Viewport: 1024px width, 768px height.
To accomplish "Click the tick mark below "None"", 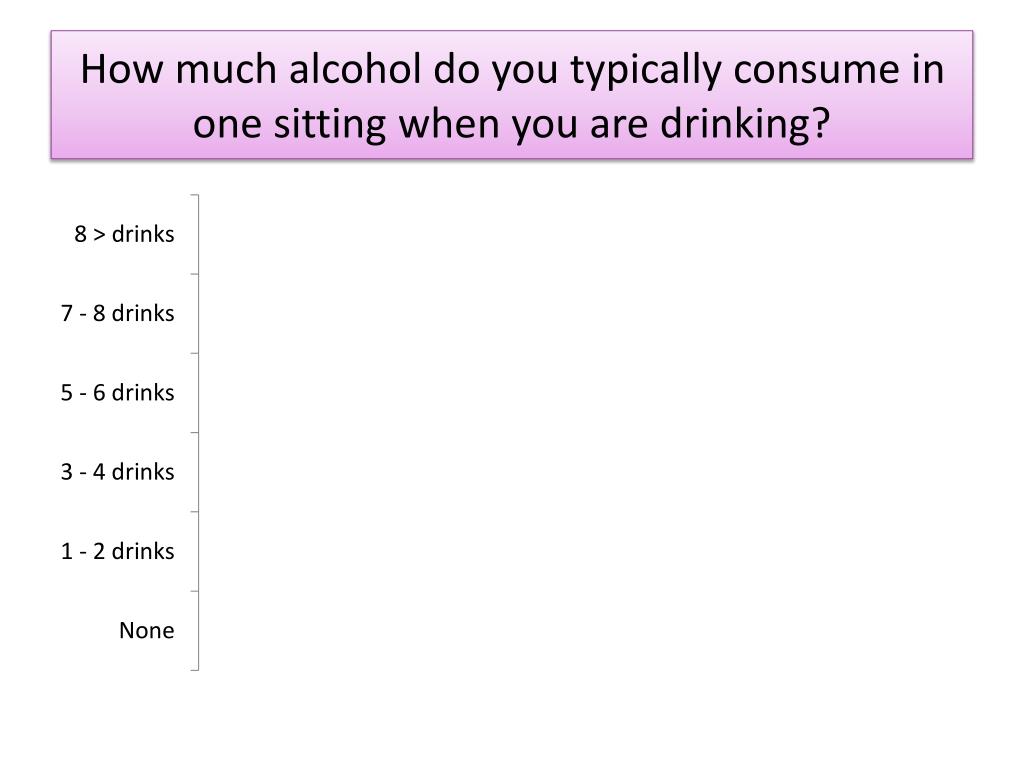I will pos(194,670).
